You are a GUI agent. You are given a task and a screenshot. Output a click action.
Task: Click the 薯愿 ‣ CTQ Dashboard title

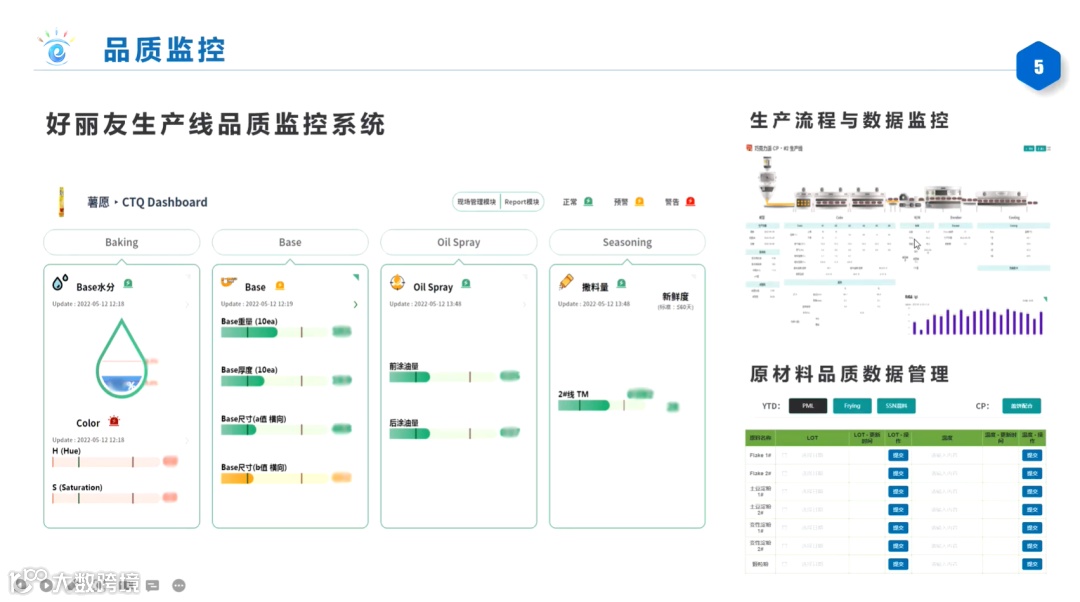click(x=147, y=202)
